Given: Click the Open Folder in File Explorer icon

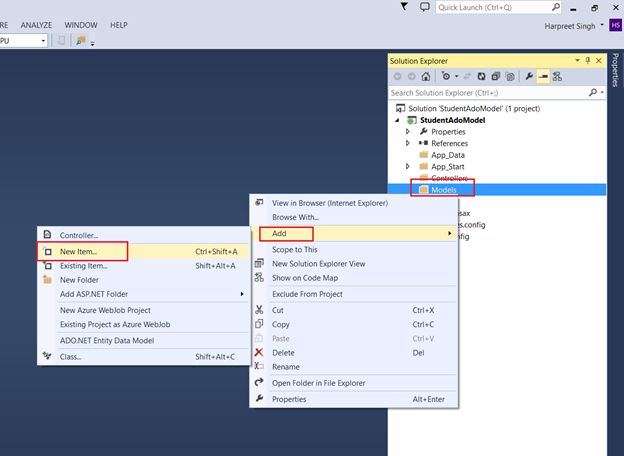Looking at the screenshot, I should click(259, 382).
